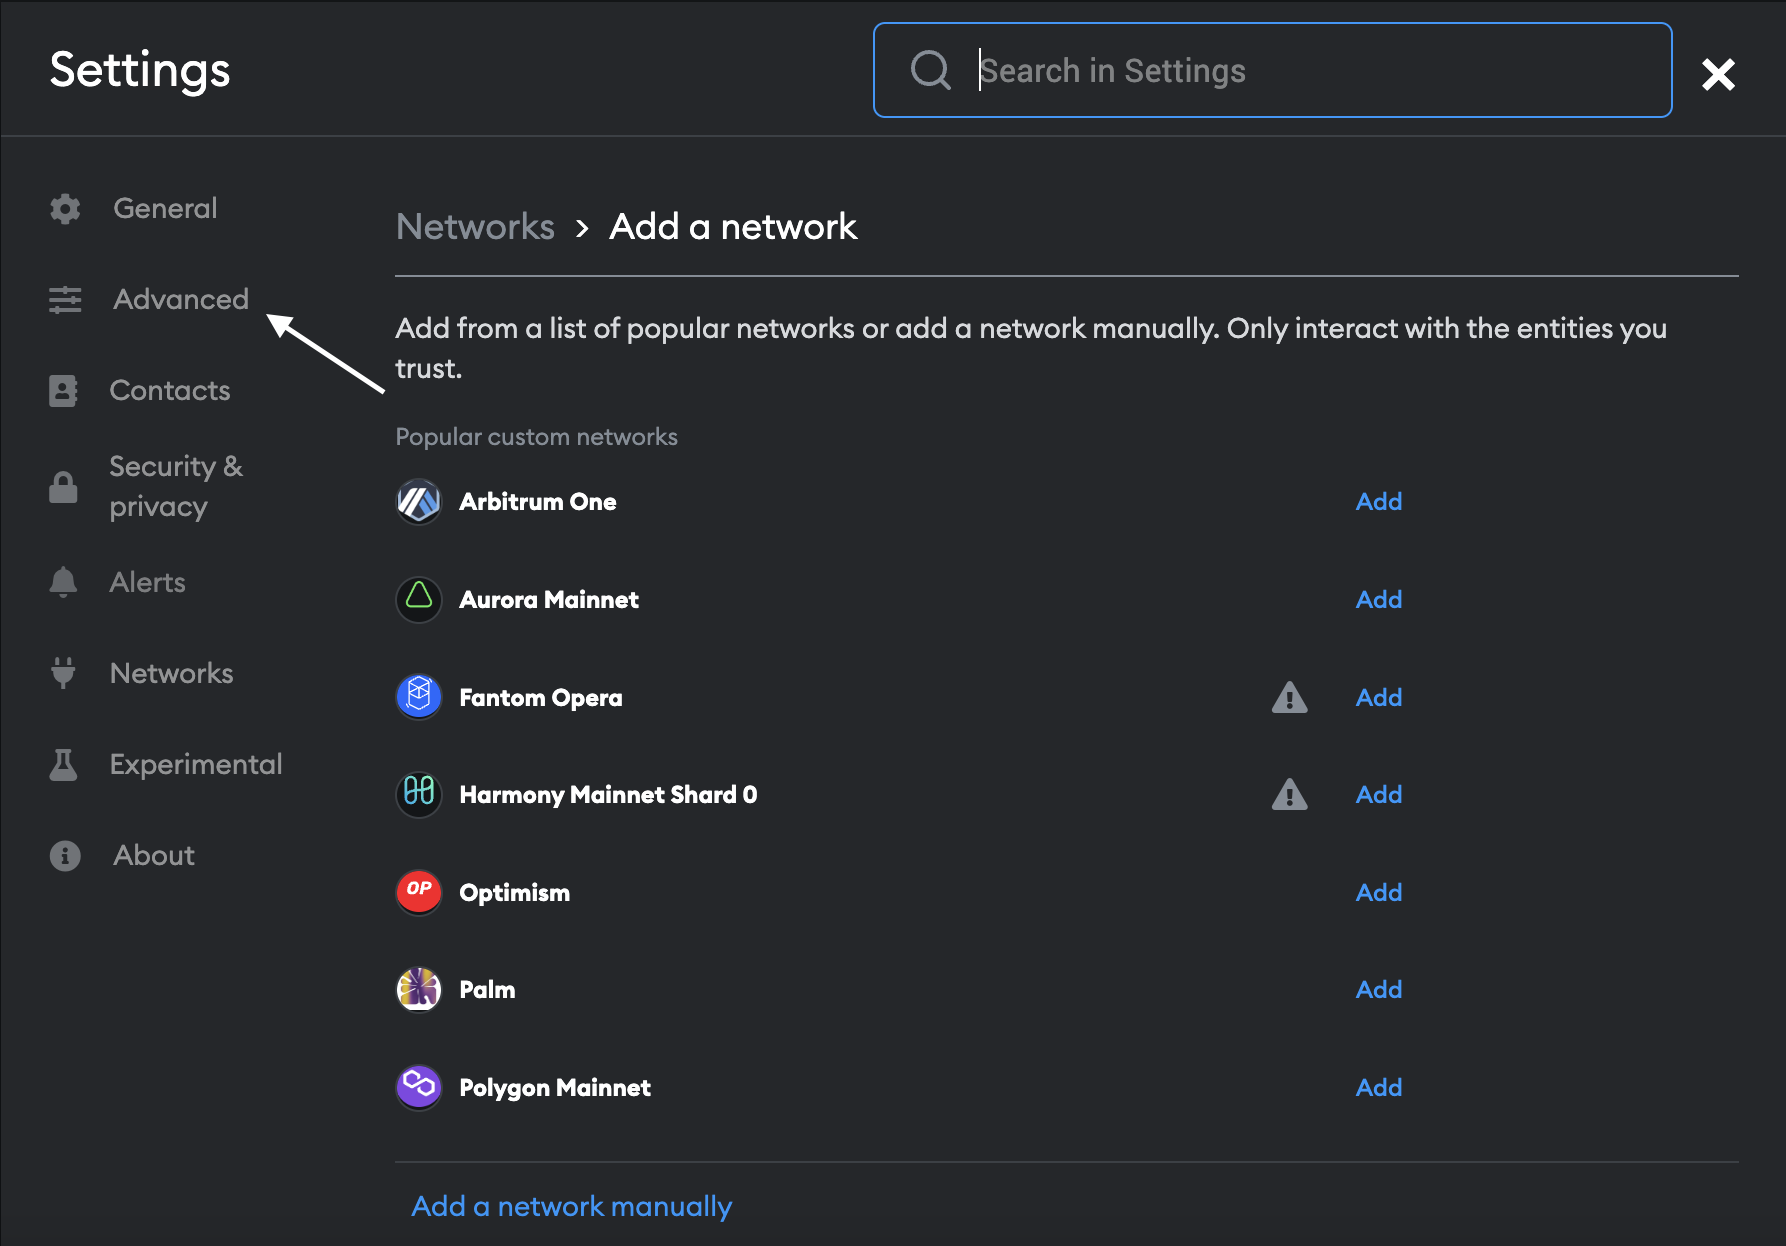Switch to the Alerts tab
This screenshot has height=1246, width=1786.
(x=147, y=582)
